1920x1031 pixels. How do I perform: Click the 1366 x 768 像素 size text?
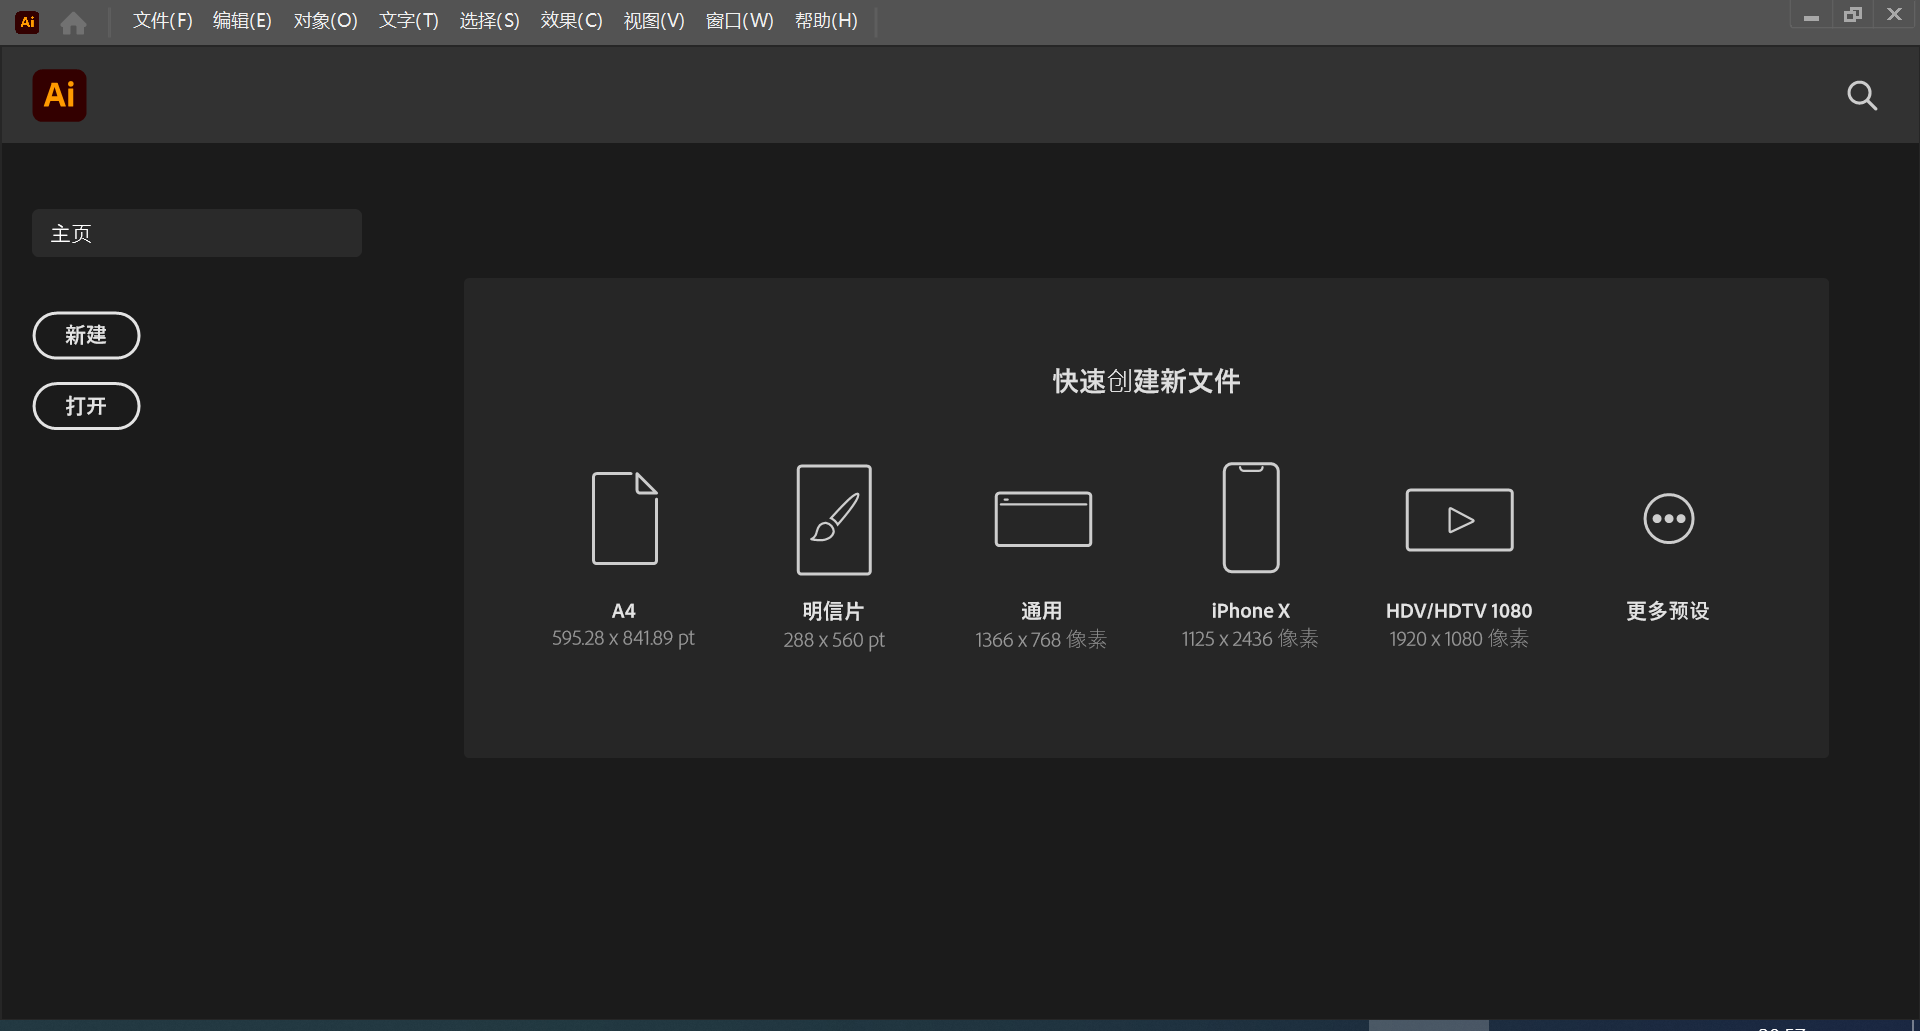[1041, 640]
